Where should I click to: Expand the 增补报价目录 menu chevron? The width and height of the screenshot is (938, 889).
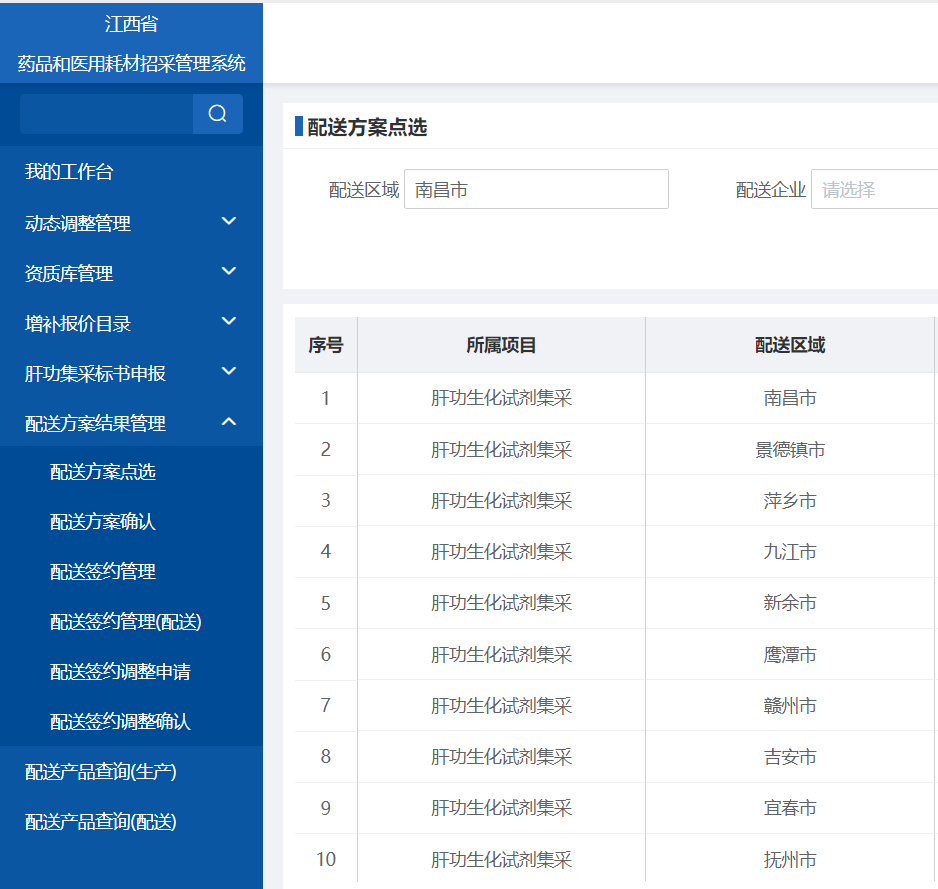(x=229, y=322)
